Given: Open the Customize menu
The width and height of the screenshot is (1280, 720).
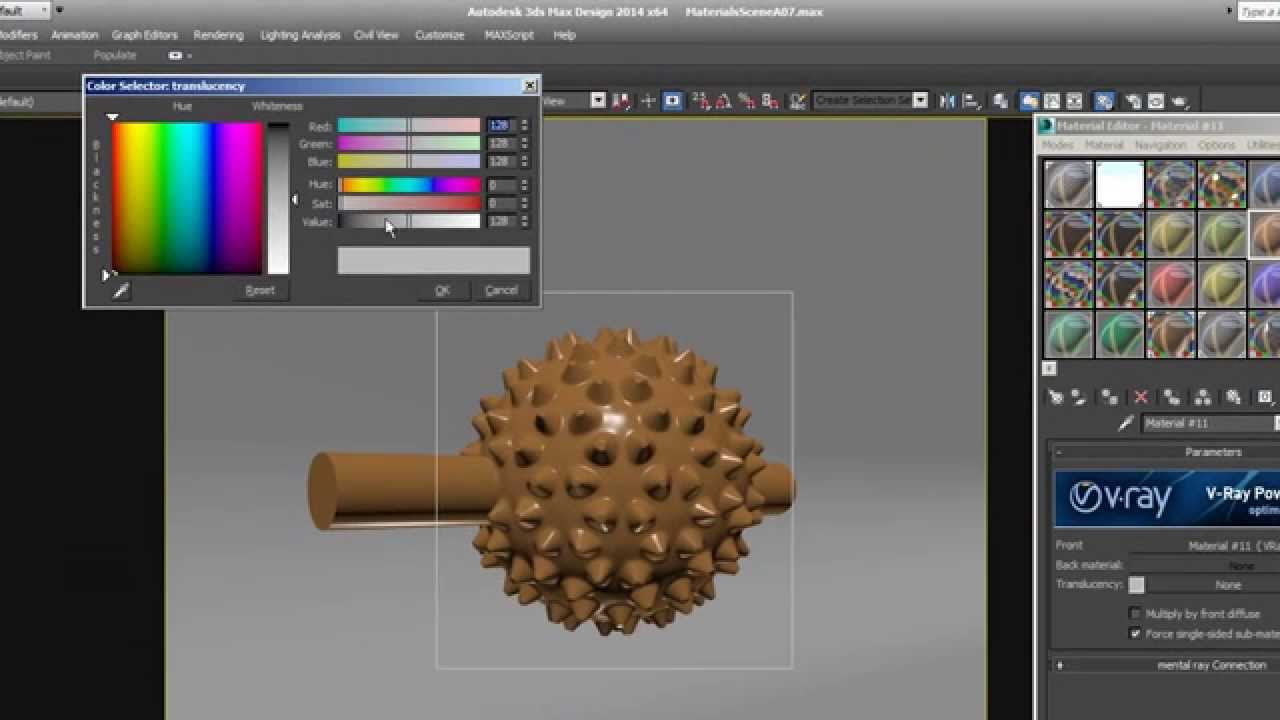Looking at the screenshot, I should pyautogui.click(x=440, y=35).
